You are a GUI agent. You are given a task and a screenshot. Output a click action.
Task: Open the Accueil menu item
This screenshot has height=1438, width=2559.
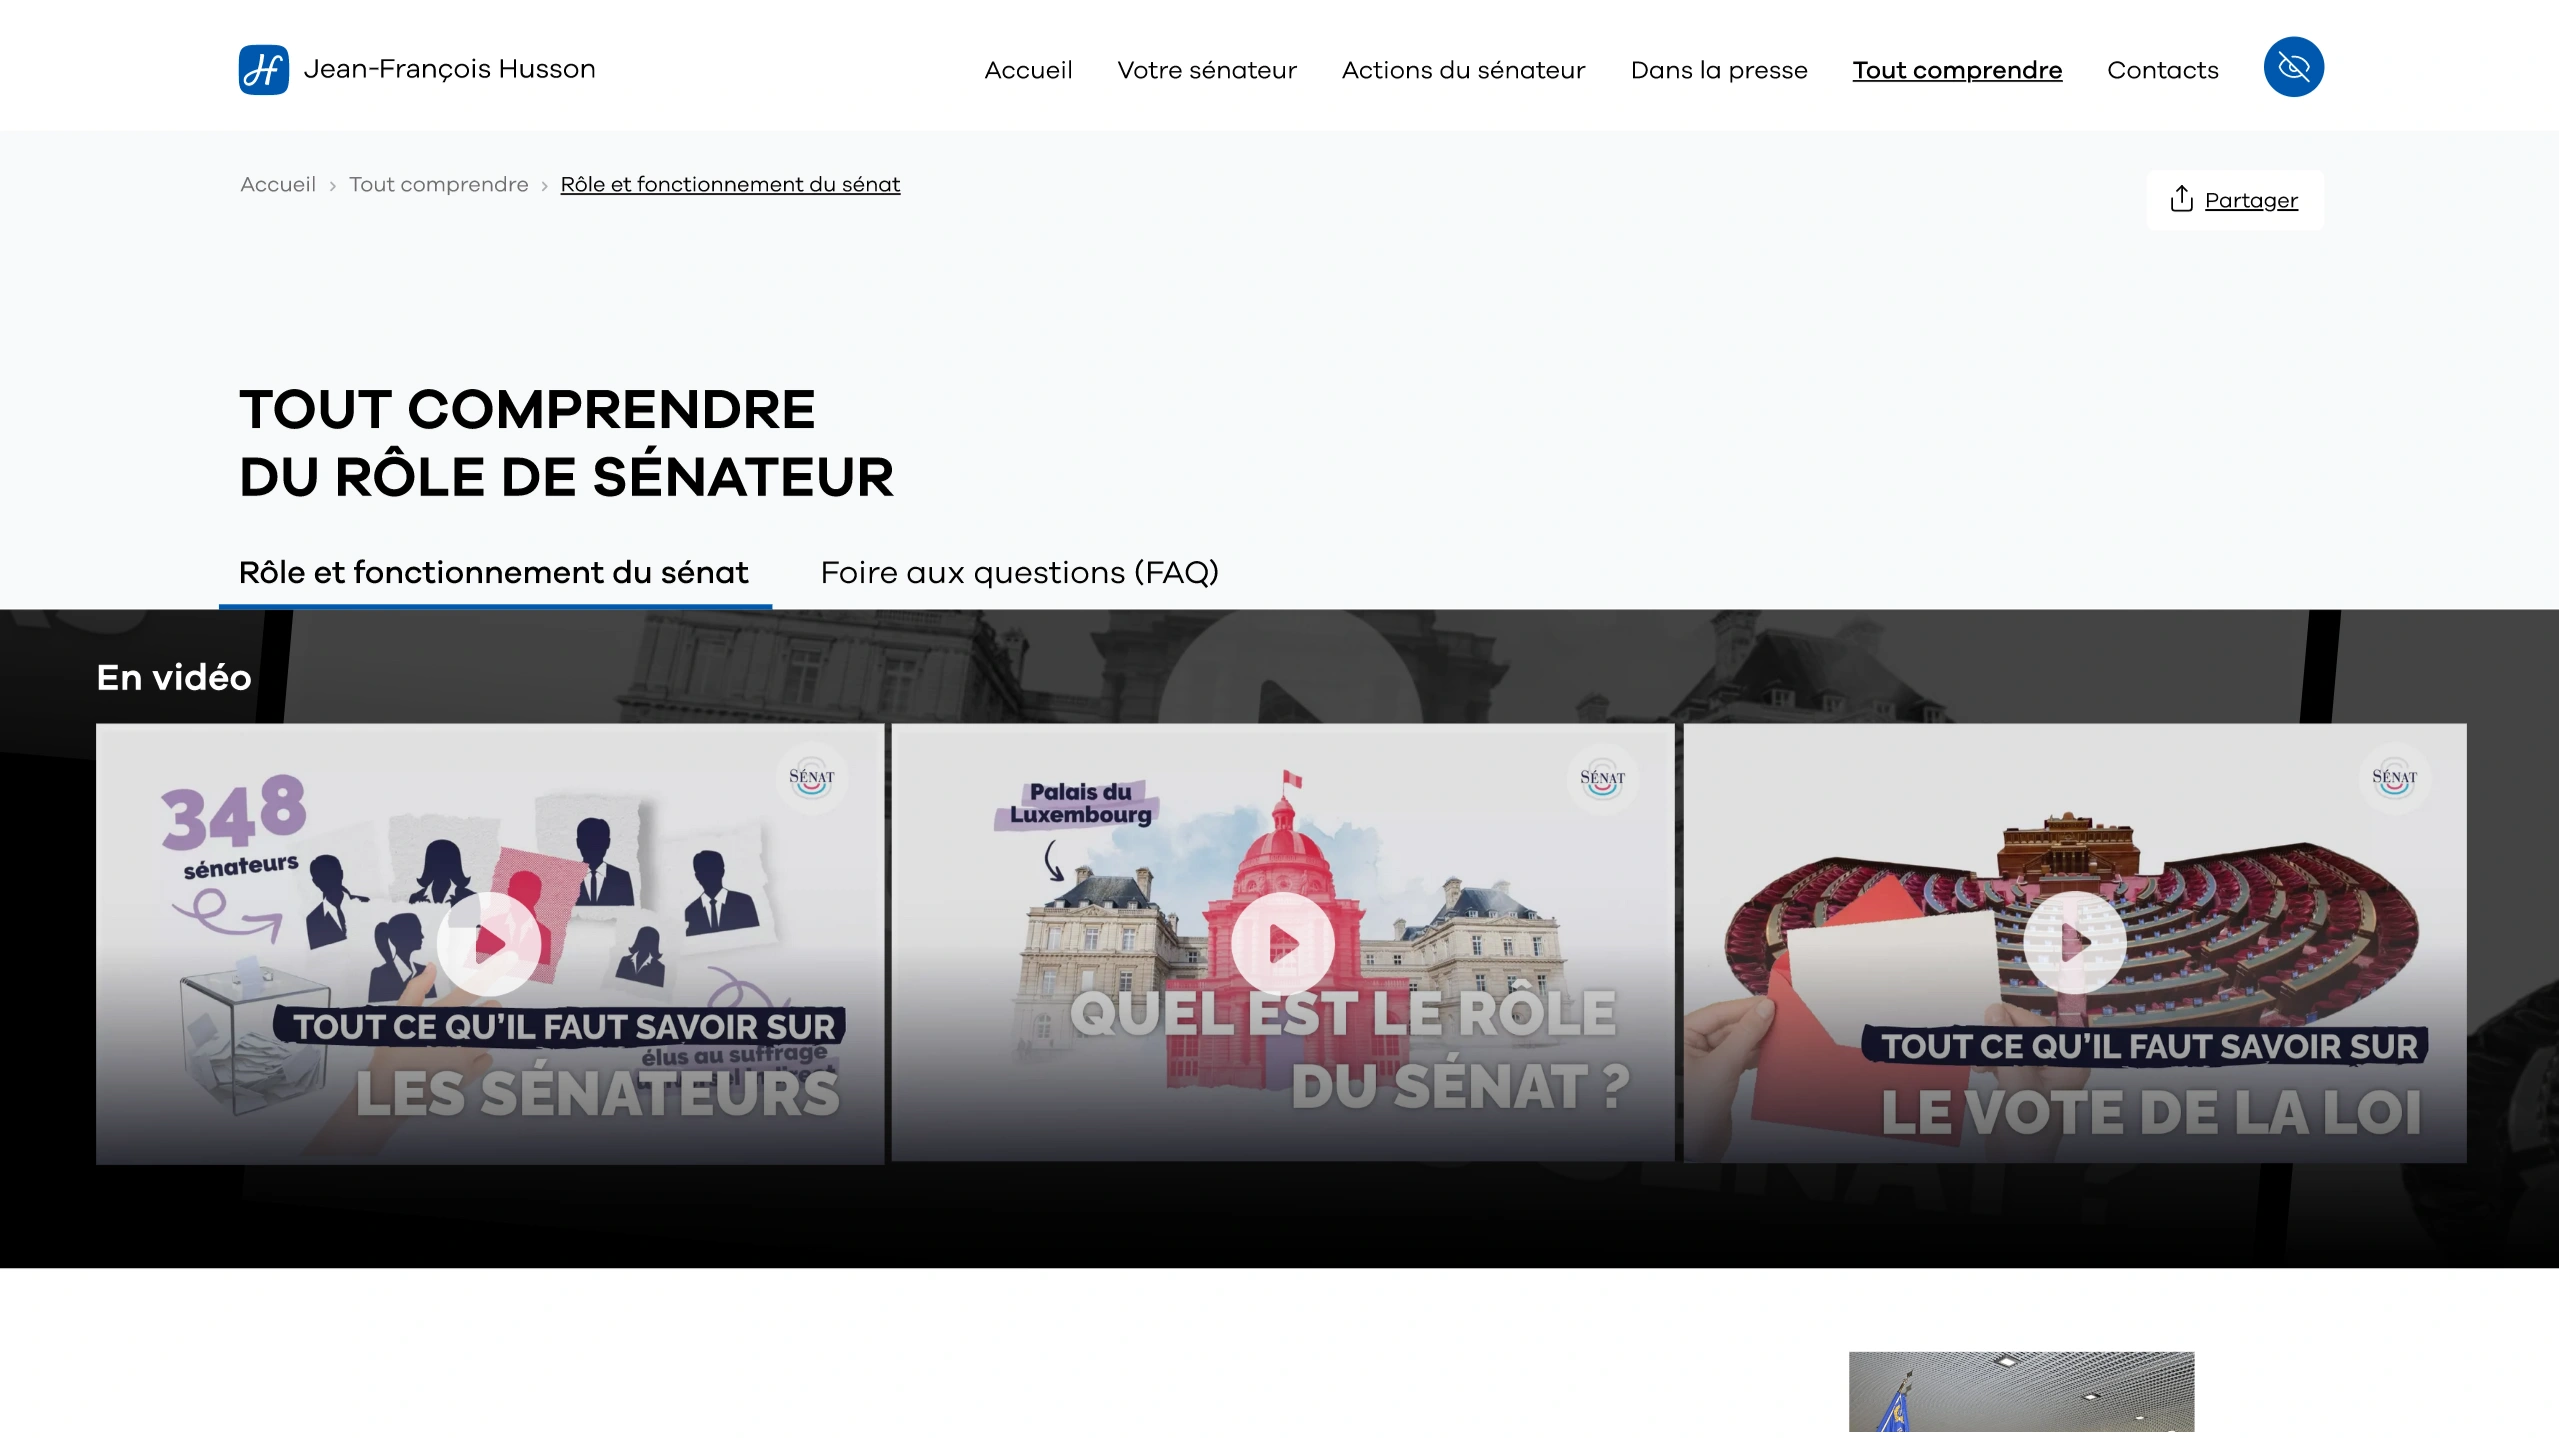pyautogui.click(x=1028, y=70)
